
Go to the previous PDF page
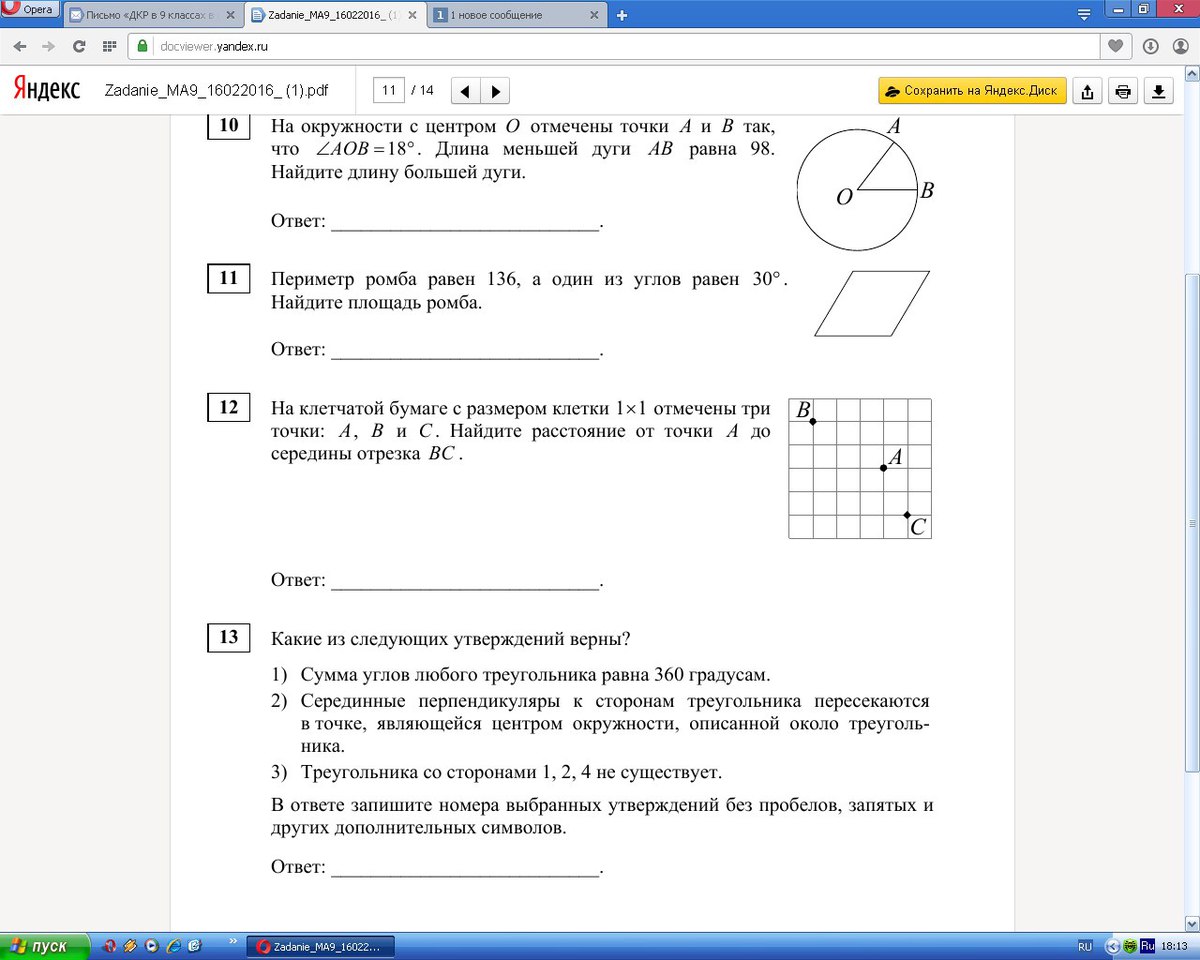466,91
